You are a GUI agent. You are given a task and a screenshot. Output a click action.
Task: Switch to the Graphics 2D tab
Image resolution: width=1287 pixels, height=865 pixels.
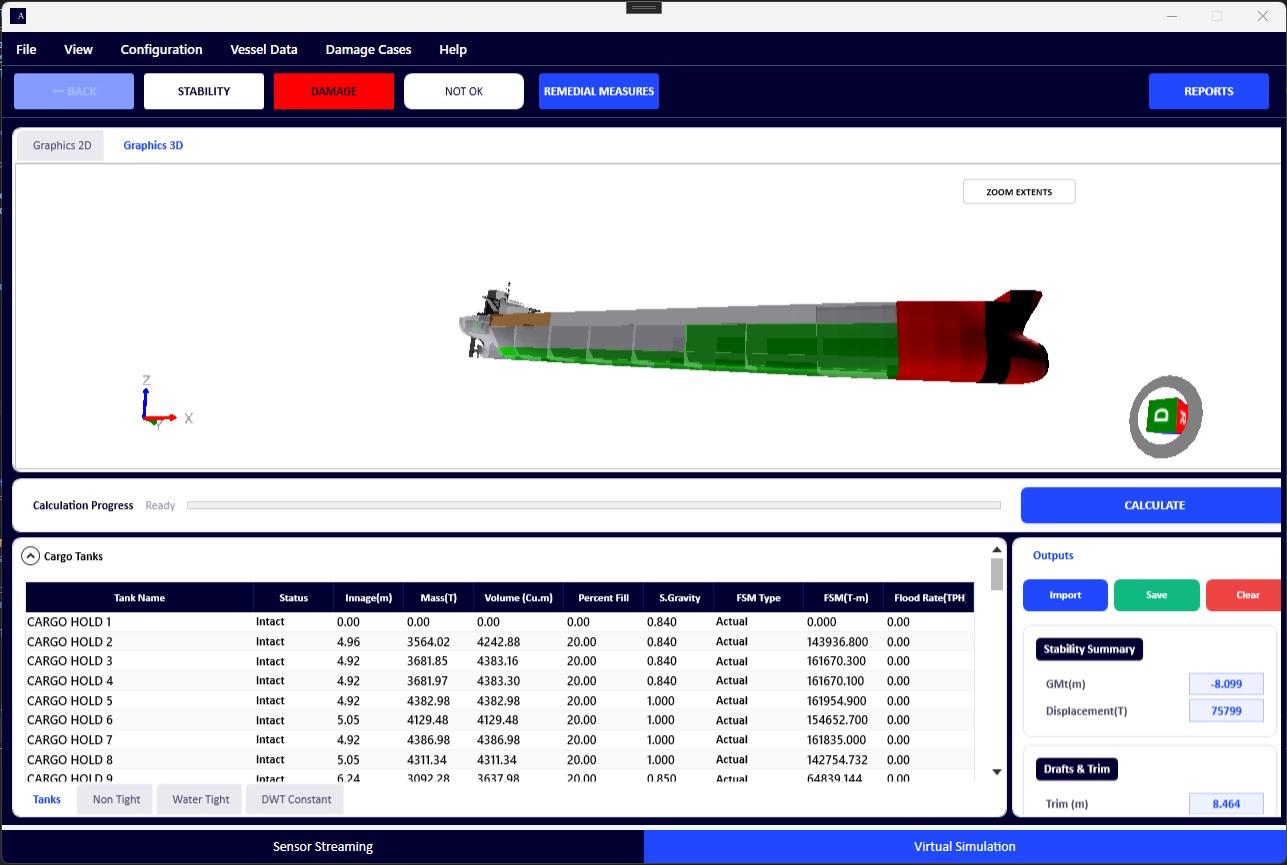pyautogui.click(x=61, y=145)
